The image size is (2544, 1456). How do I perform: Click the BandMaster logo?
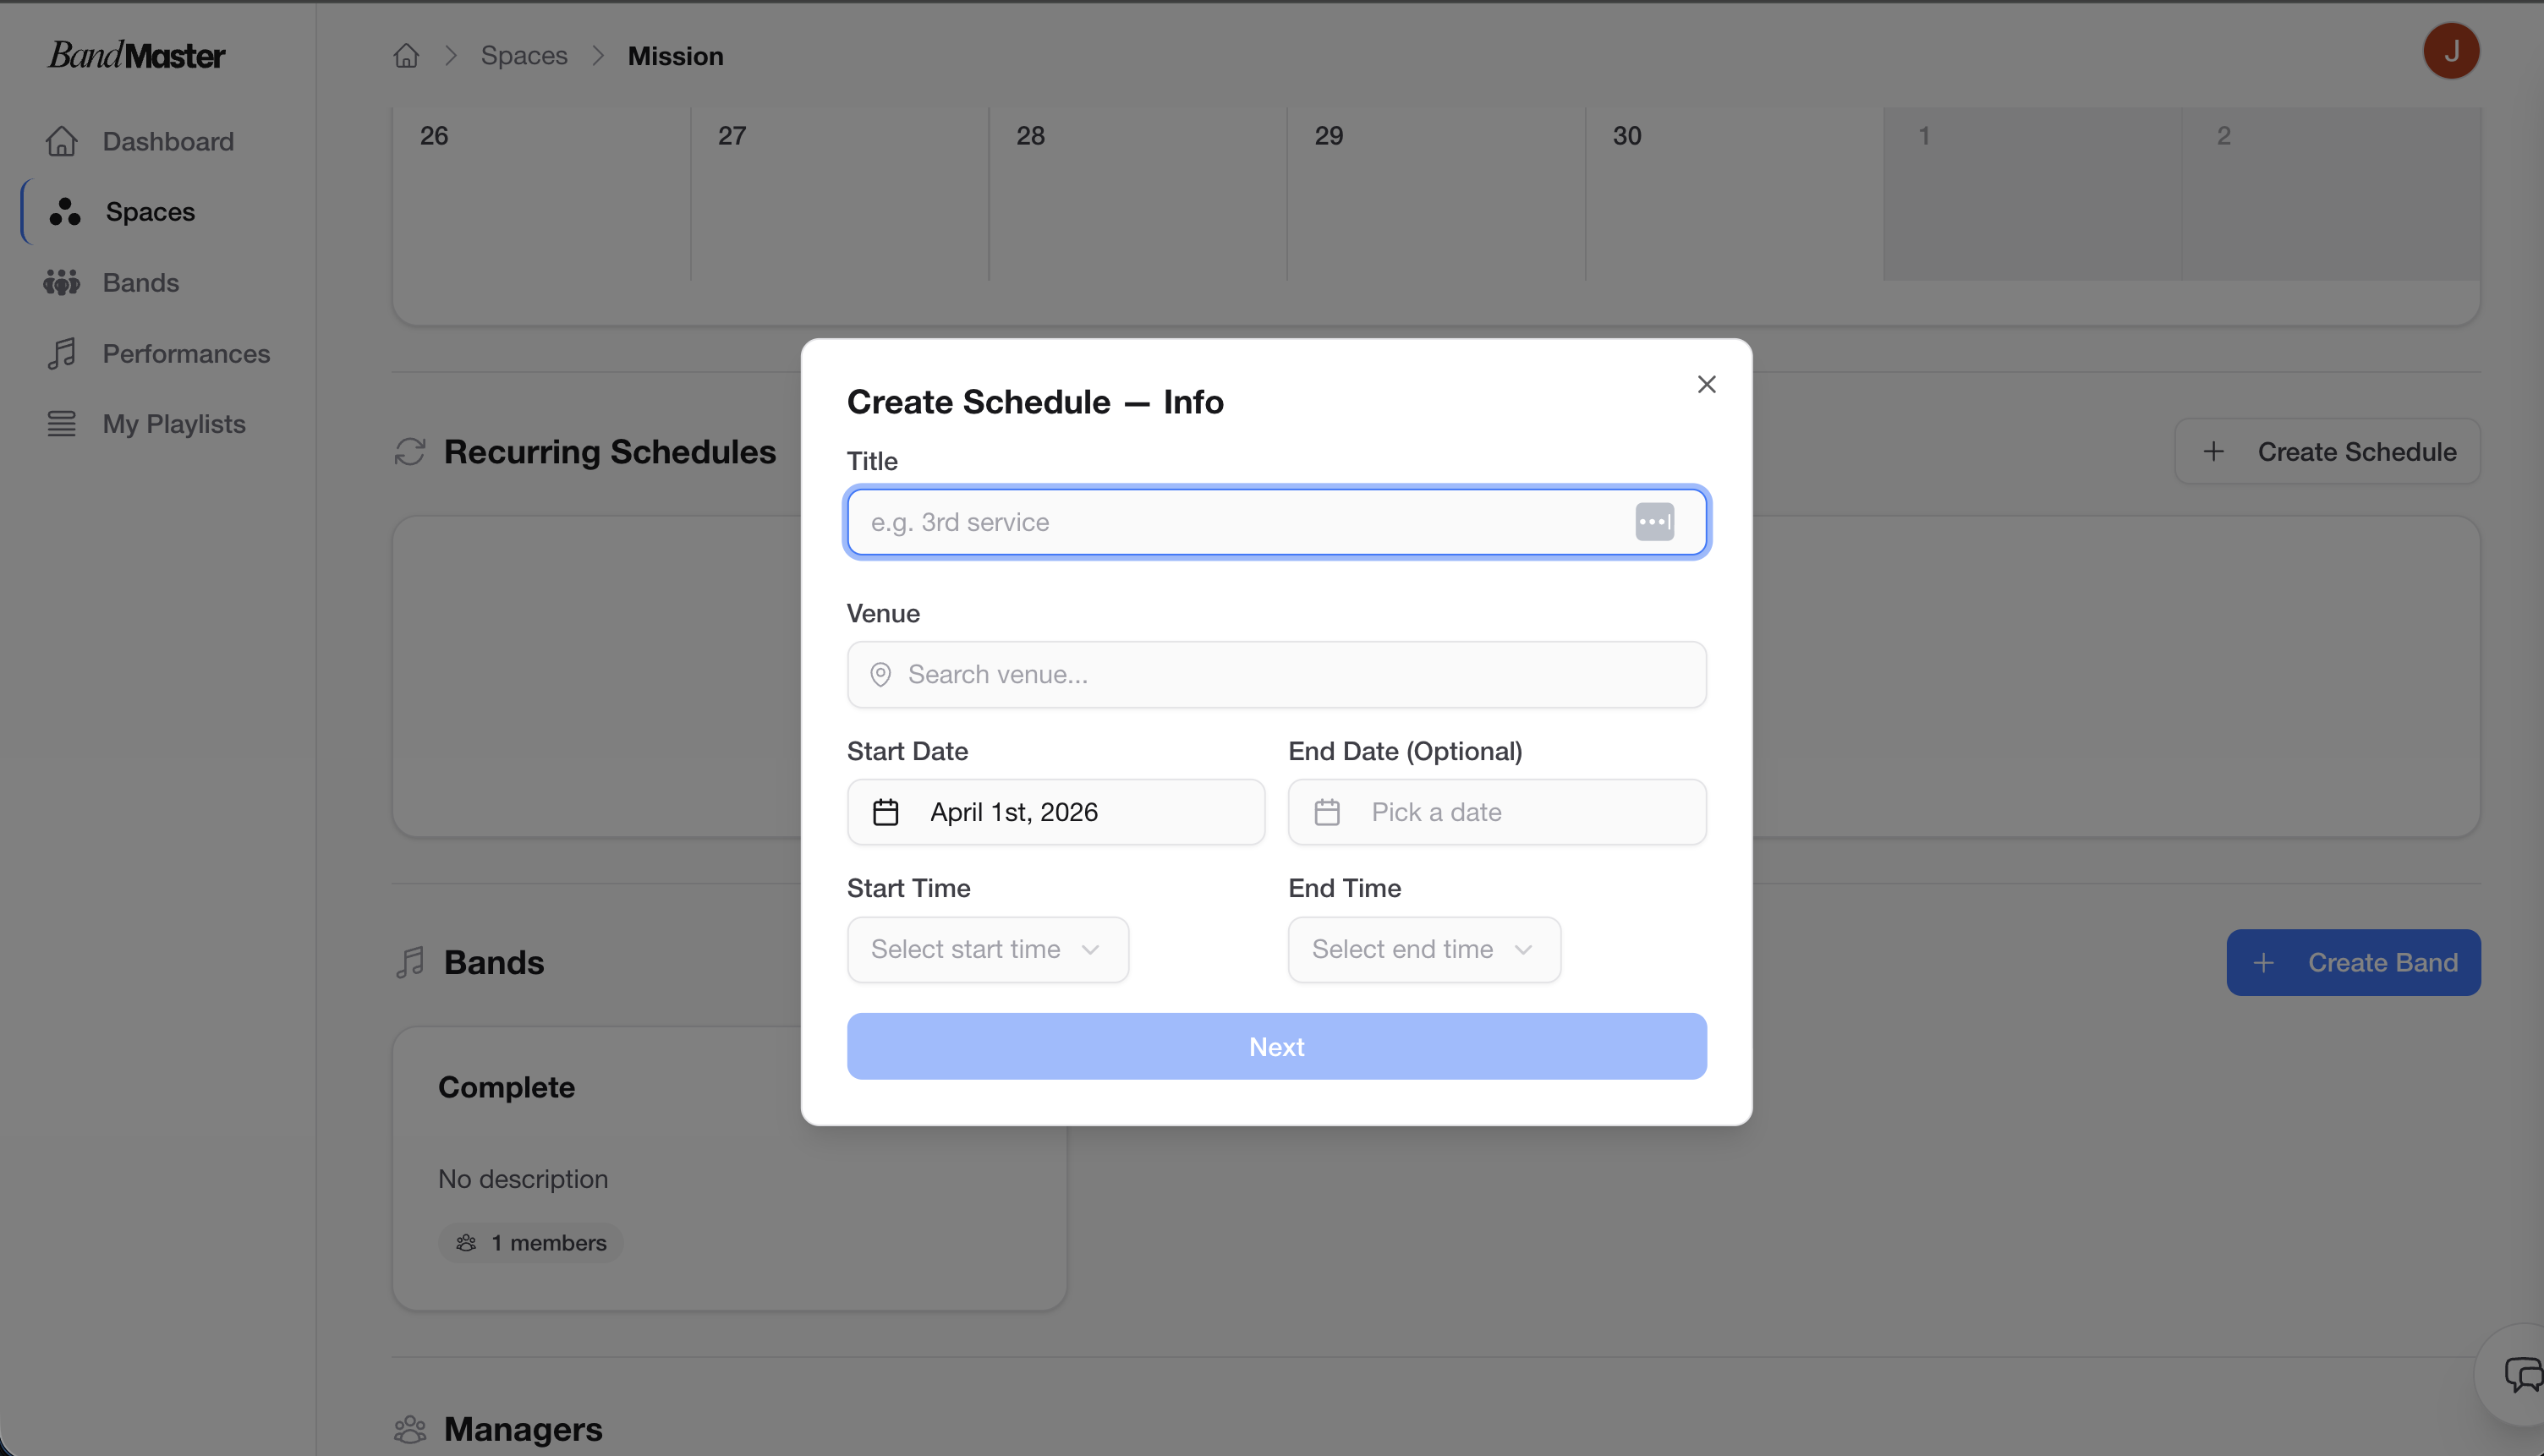click(x=137, y=55)
